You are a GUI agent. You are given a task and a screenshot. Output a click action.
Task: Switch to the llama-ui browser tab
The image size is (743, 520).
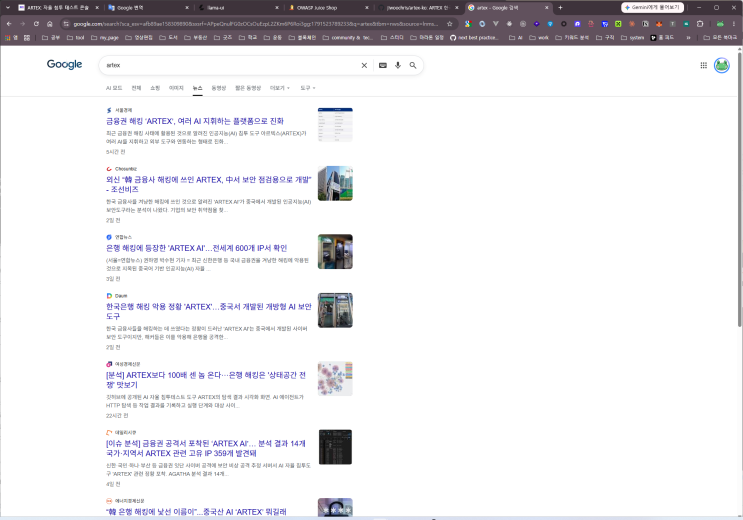(237, 8)
